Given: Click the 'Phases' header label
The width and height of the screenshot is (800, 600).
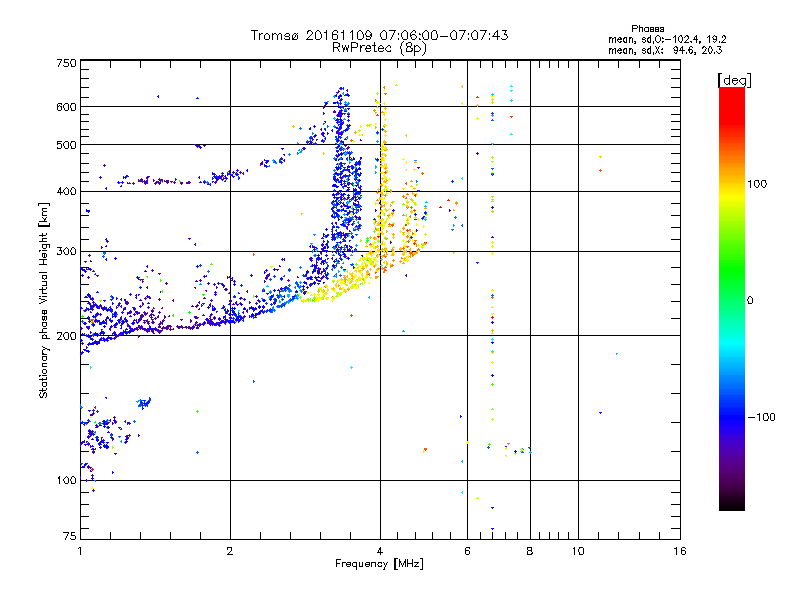Looking at the screenshot, I should (x=647, y=29).
